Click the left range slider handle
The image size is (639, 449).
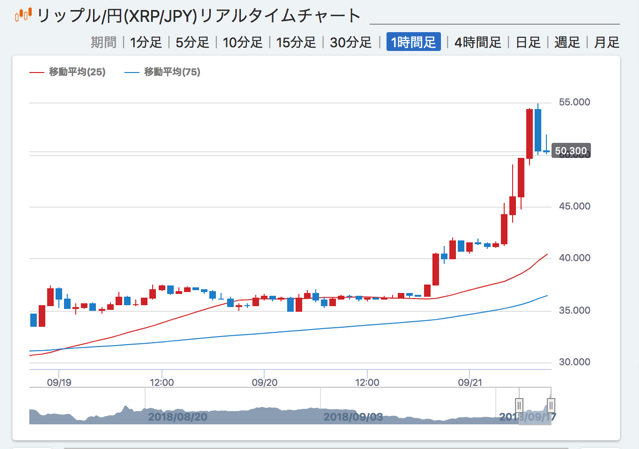(x=519, y=406)
